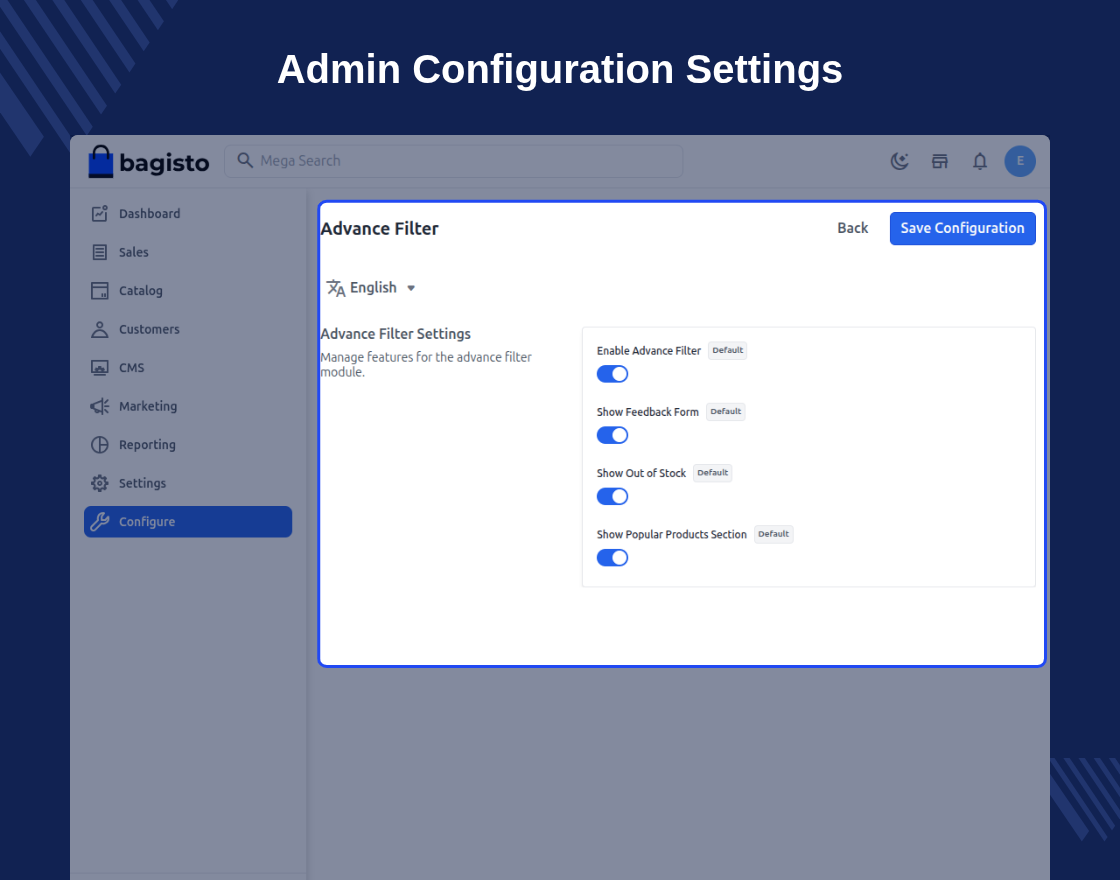Click the bagisto logo

(149, 161)
